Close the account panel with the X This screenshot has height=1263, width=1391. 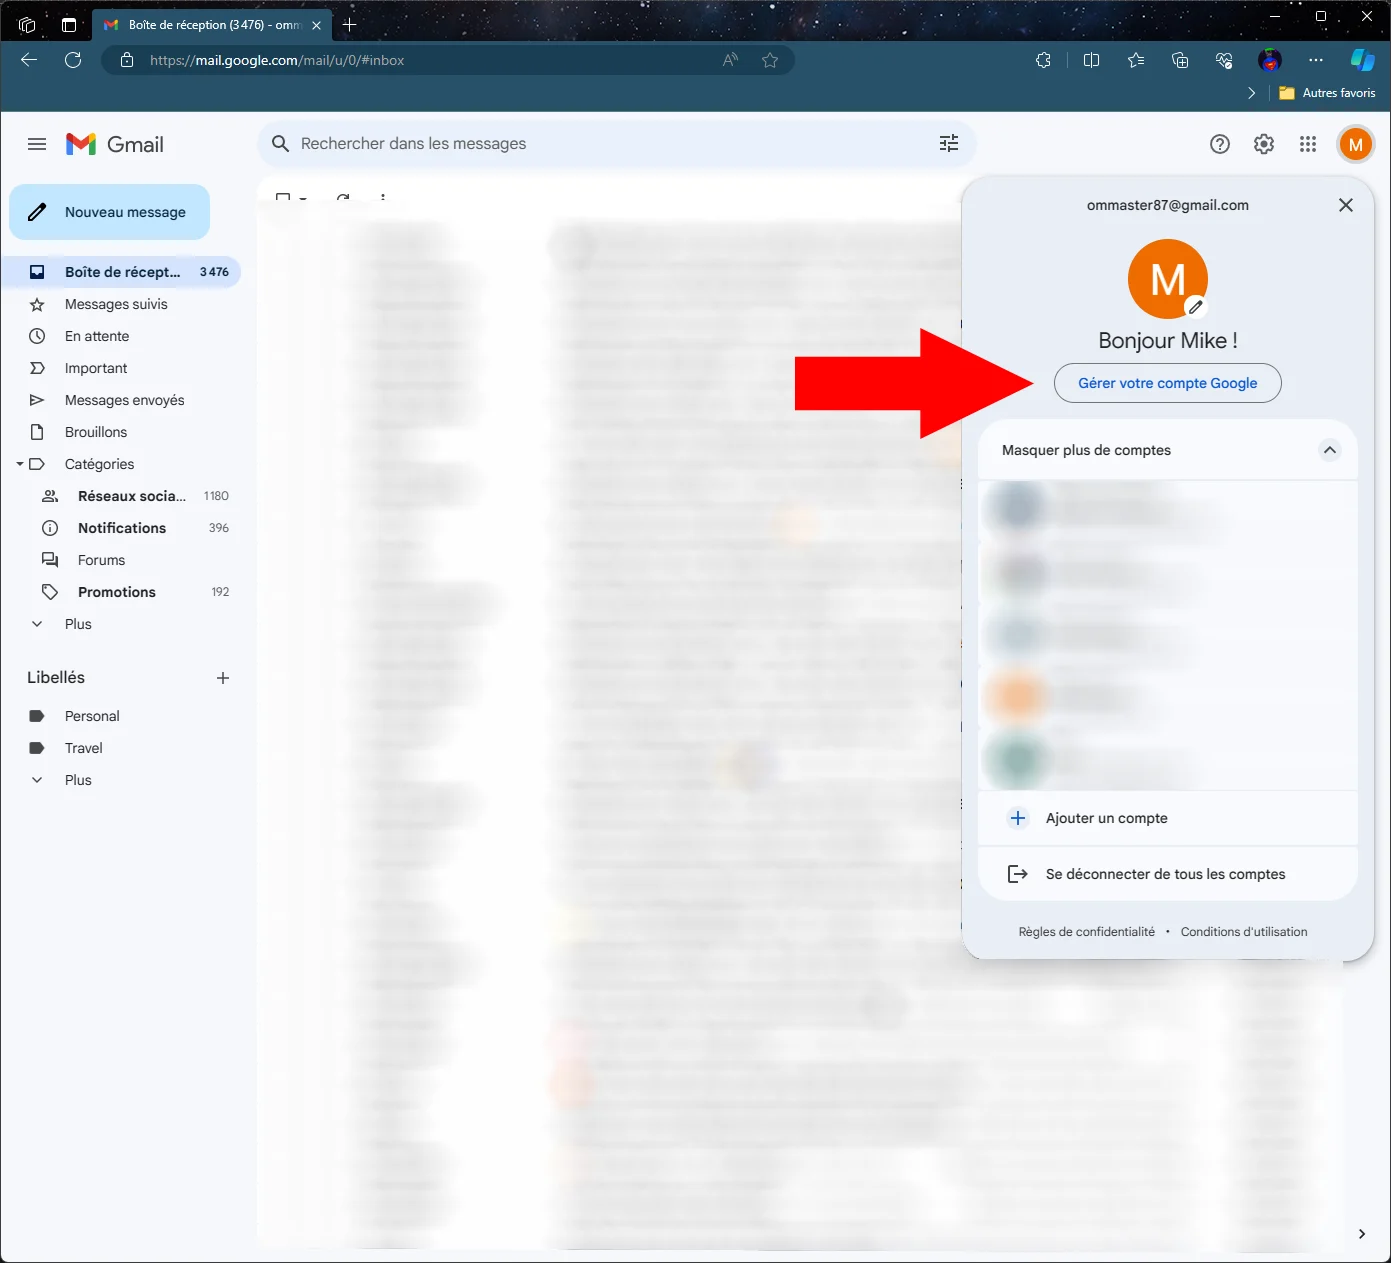click(x=1346, y=205)
